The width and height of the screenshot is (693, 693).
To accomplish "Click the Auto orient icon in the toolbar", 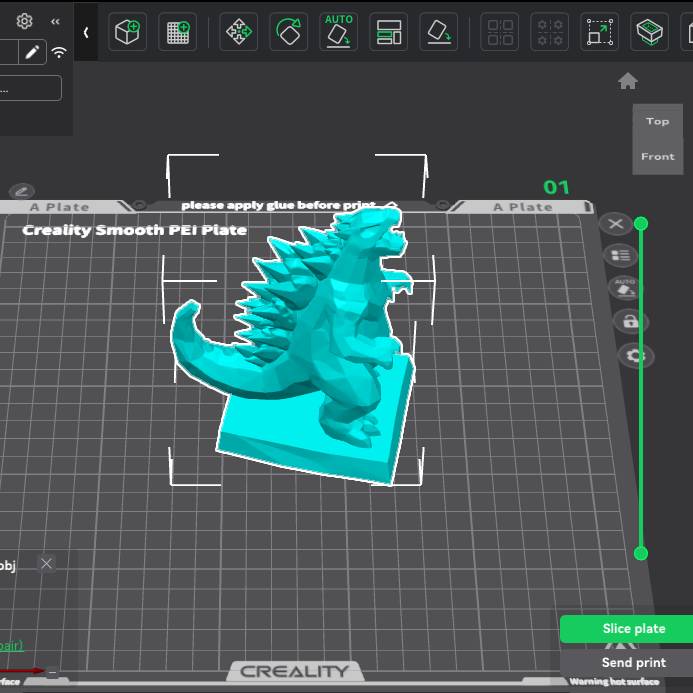I will (x=339, y=32).
